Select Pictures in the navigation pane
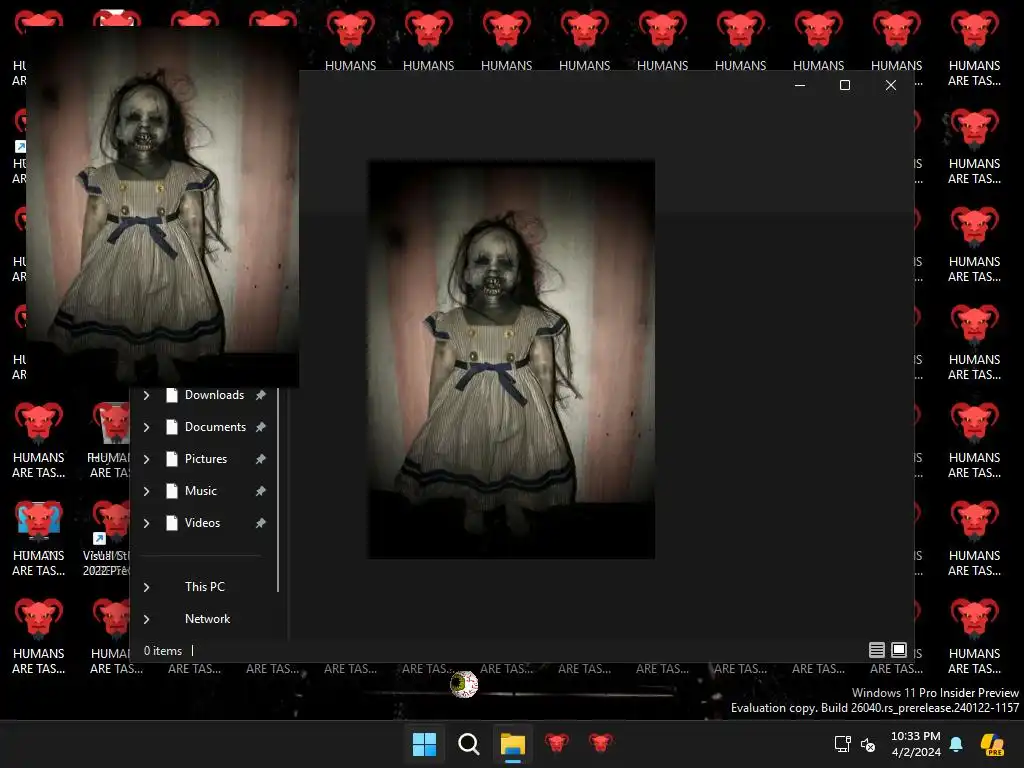The image size is (1024, 768). [x=206, y=459]
